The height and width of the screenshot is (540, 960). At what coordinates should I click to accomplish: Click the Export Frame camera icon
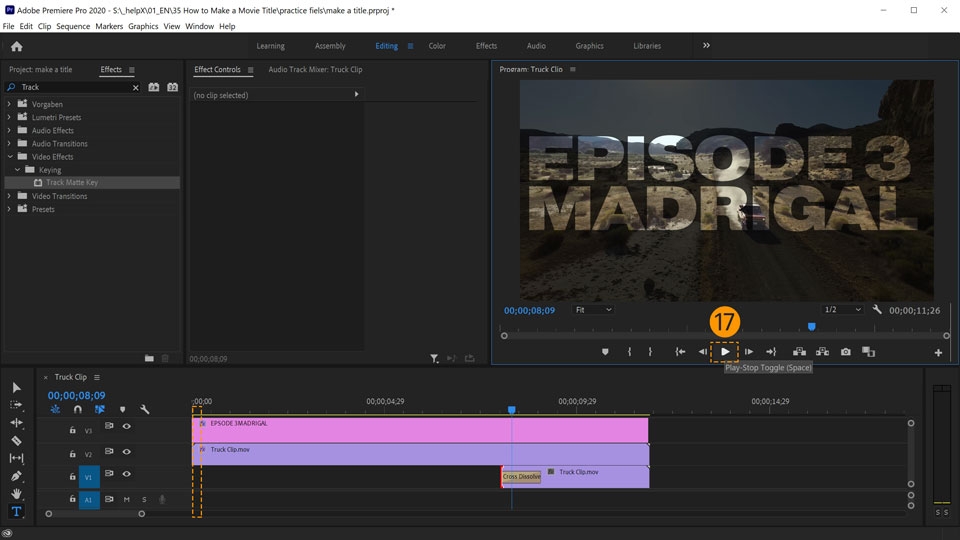(x=846, y=352)
